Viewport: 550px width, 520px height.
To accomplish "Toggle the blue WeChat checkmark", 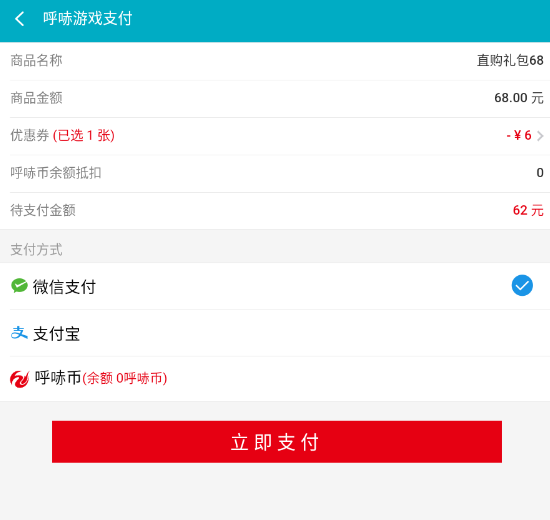I will click(522, 285).
